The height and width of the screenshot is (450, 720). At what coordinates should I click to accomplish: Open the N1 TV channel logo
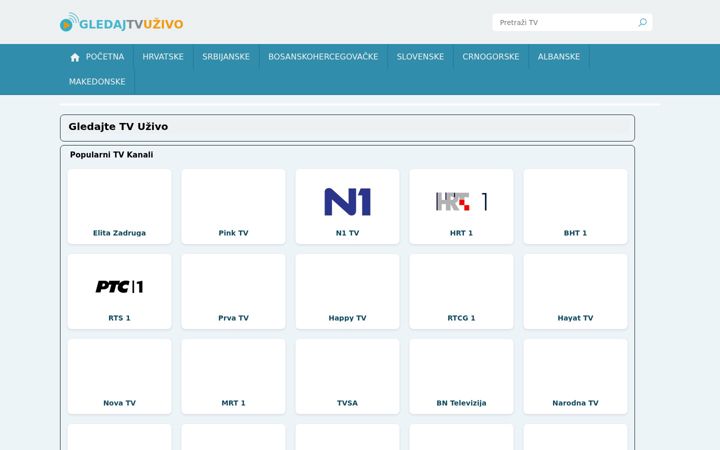tap(348, 202)
